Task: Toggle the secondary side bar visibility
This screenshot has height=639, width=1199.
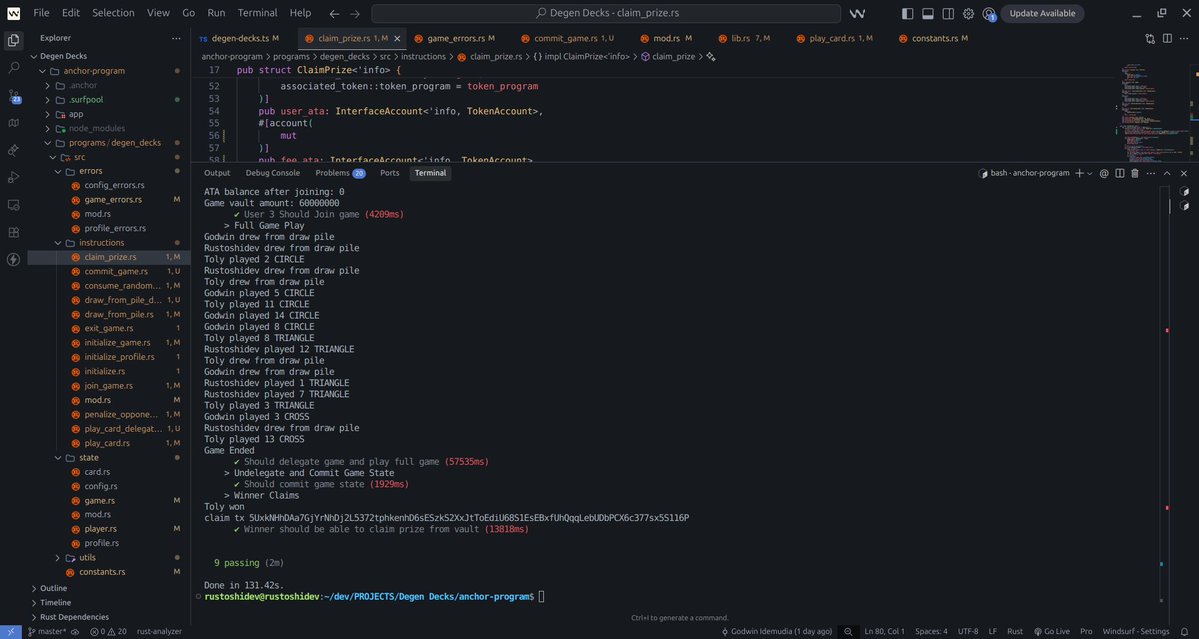Action: (948, 13)
